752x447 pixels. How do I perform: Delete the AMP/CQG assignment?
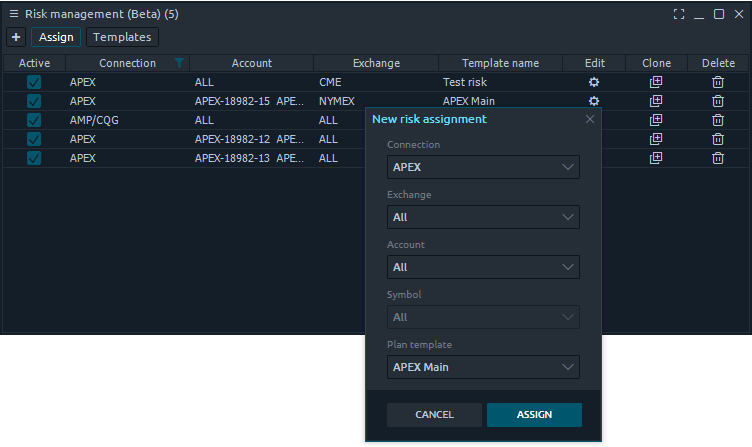click(x=717, y=120)
